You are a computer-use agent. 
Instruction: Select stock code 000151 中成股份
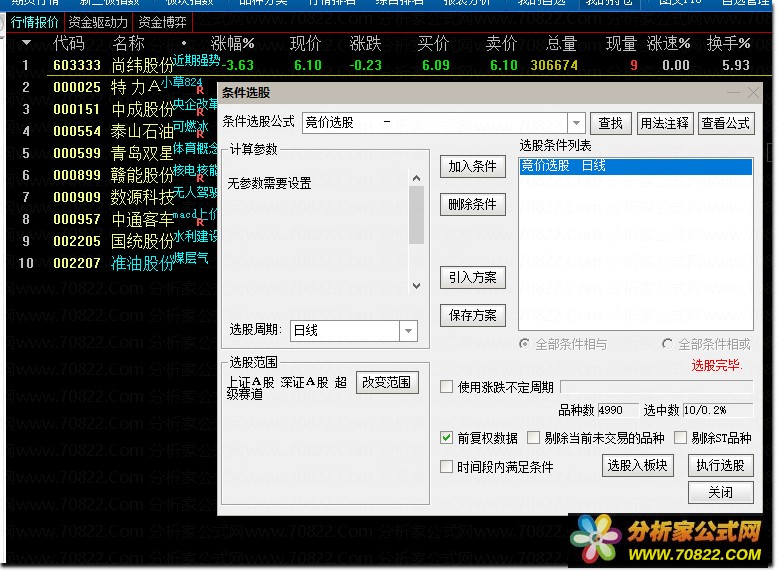click(x=77, y=109)
